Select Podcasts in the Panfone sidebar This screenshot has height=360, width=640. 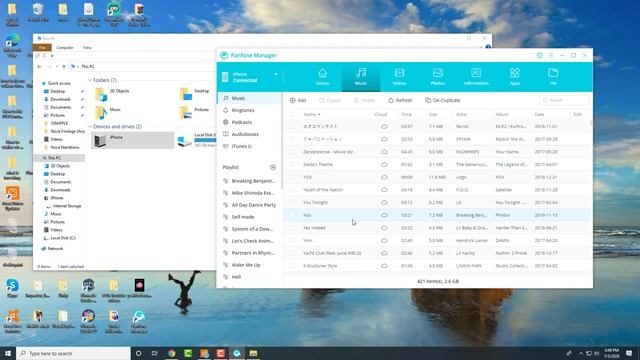click(242, 122)
